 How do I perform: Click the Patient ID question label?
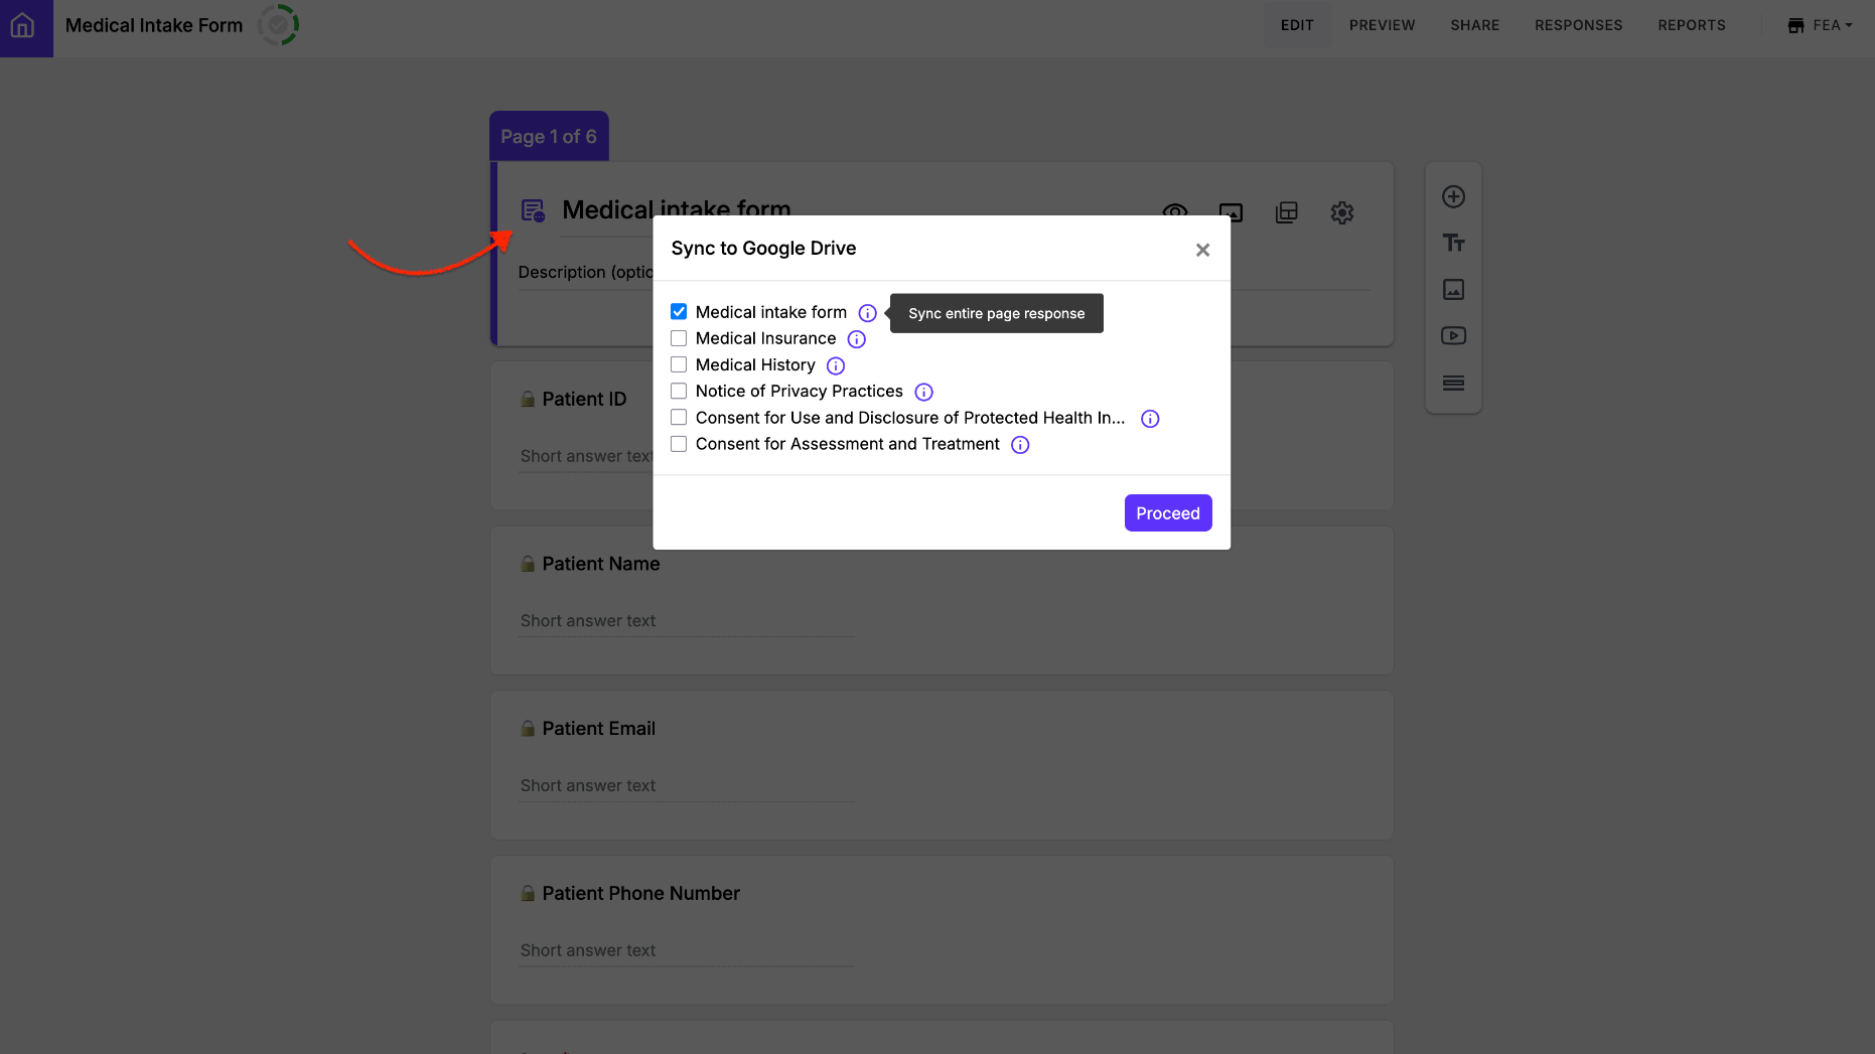(x=584, y=399)
